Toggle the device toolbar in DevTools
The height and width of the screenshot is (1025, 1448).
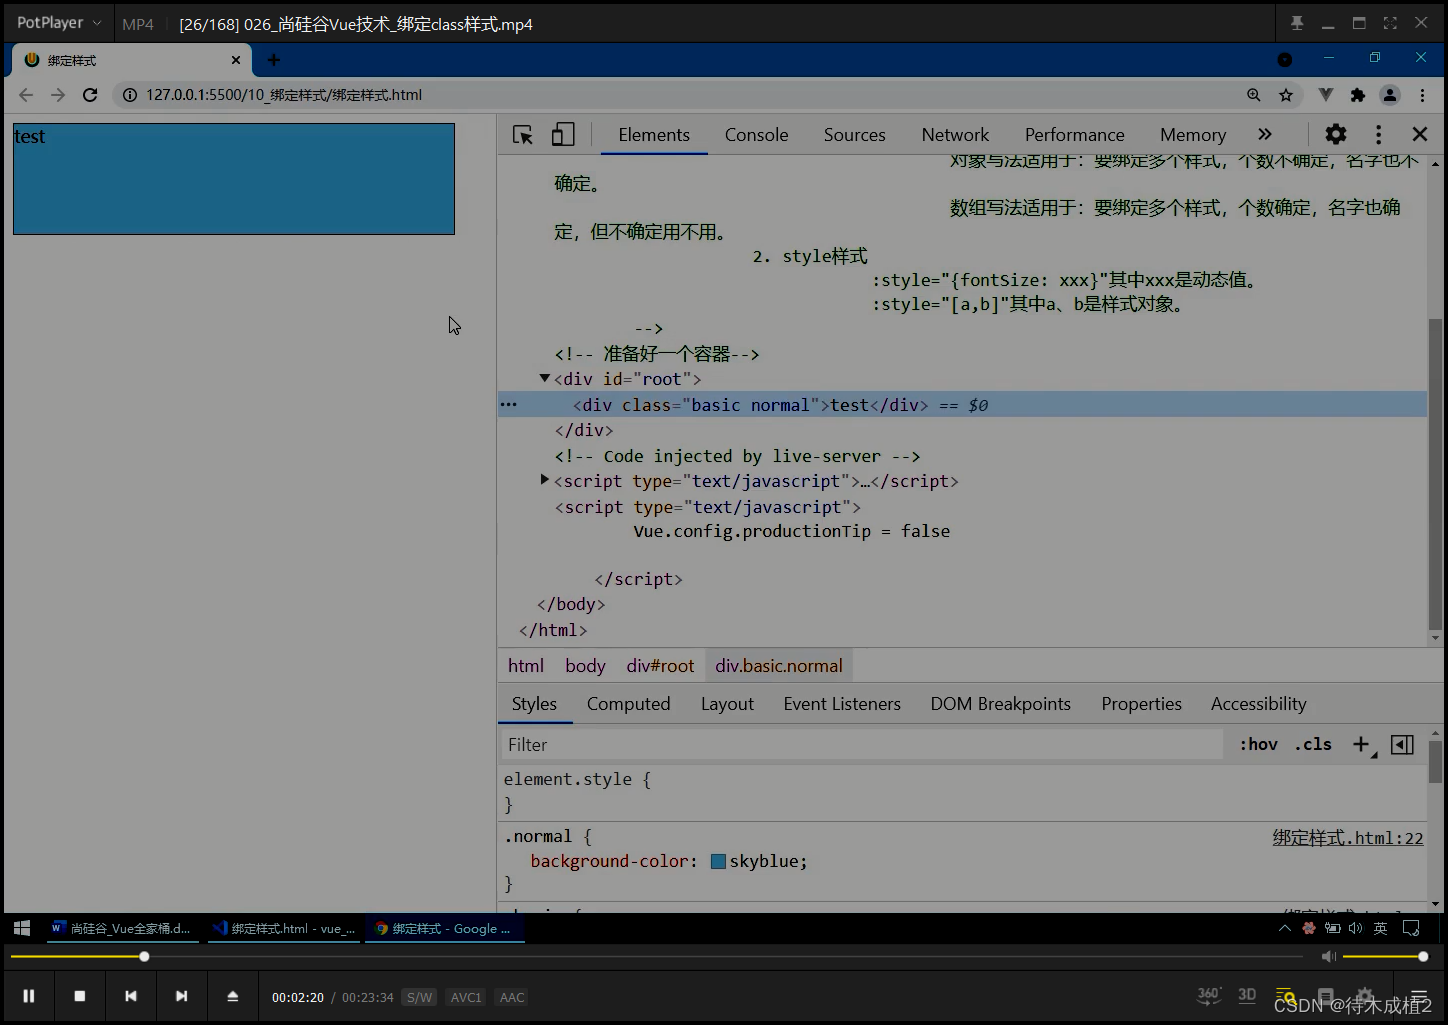point(563,135)
